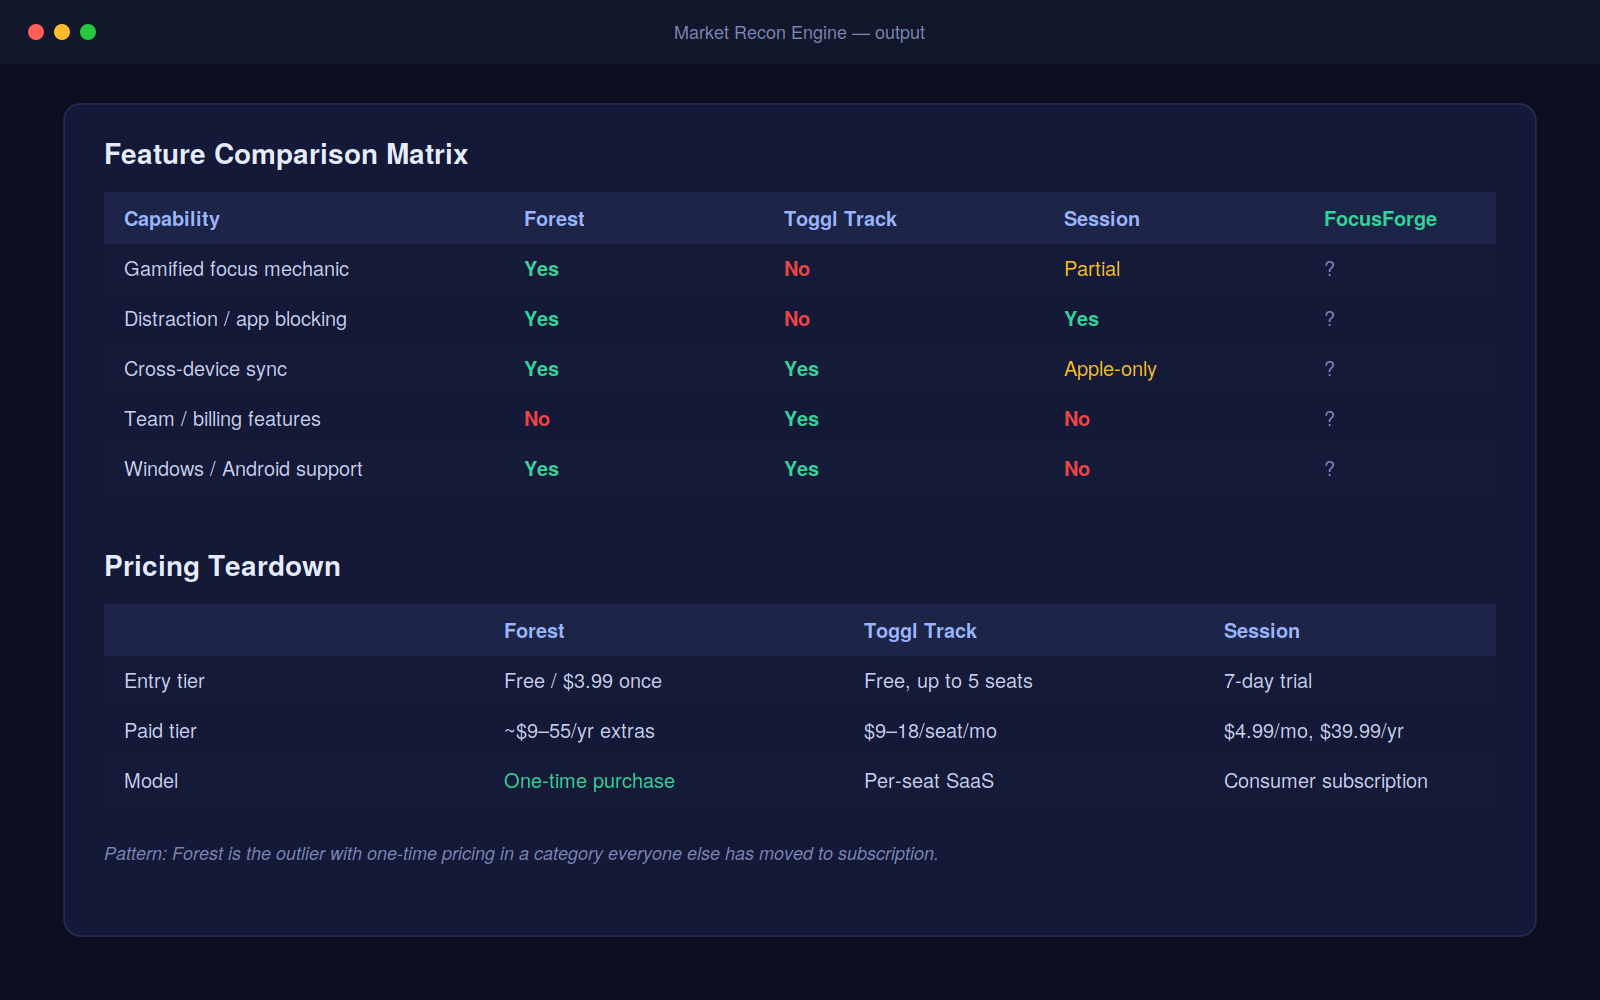Click 'Toggl Track' header in the feature matrix
Screen dimensions: 1600x1000
840,219
